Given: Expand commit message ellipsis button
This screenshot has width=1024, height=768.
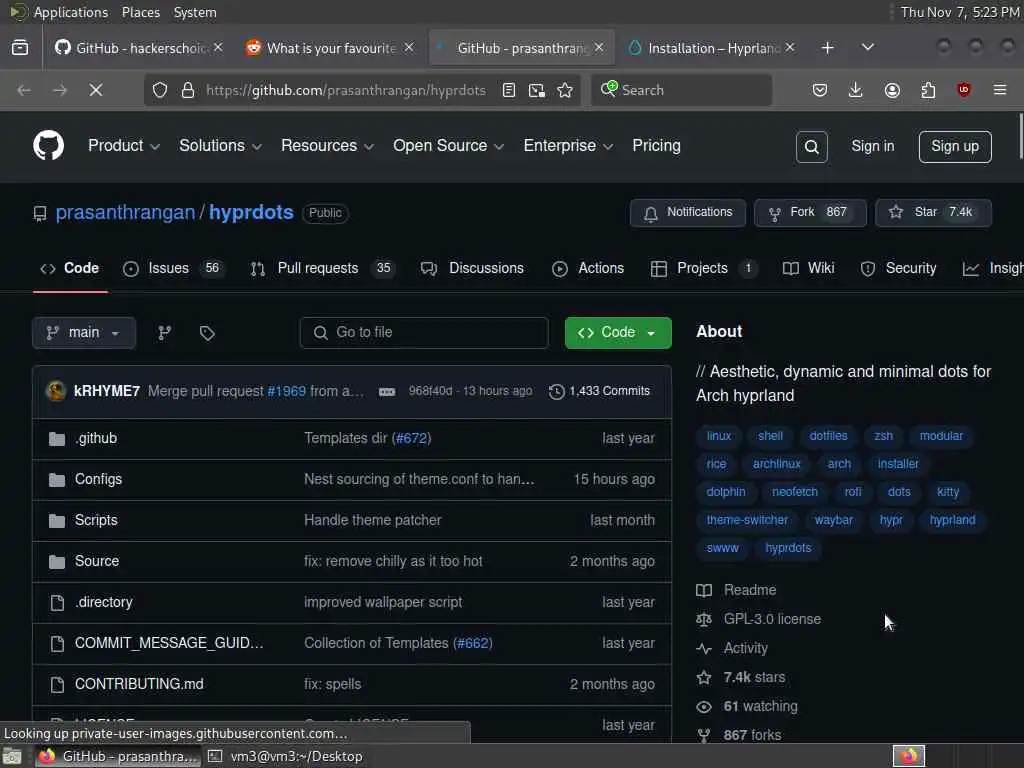Looking at the screenshot, I should point(387,391).
